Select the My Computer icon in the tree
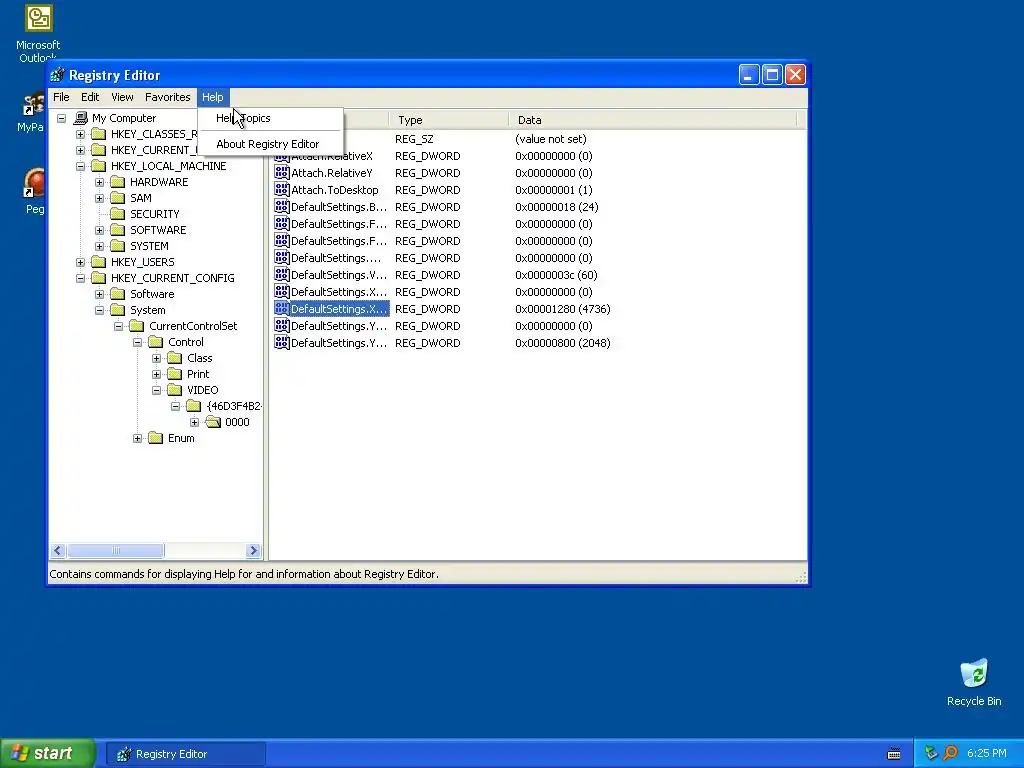The width and height of the screenshot is (1024, 768). [80, 118]
